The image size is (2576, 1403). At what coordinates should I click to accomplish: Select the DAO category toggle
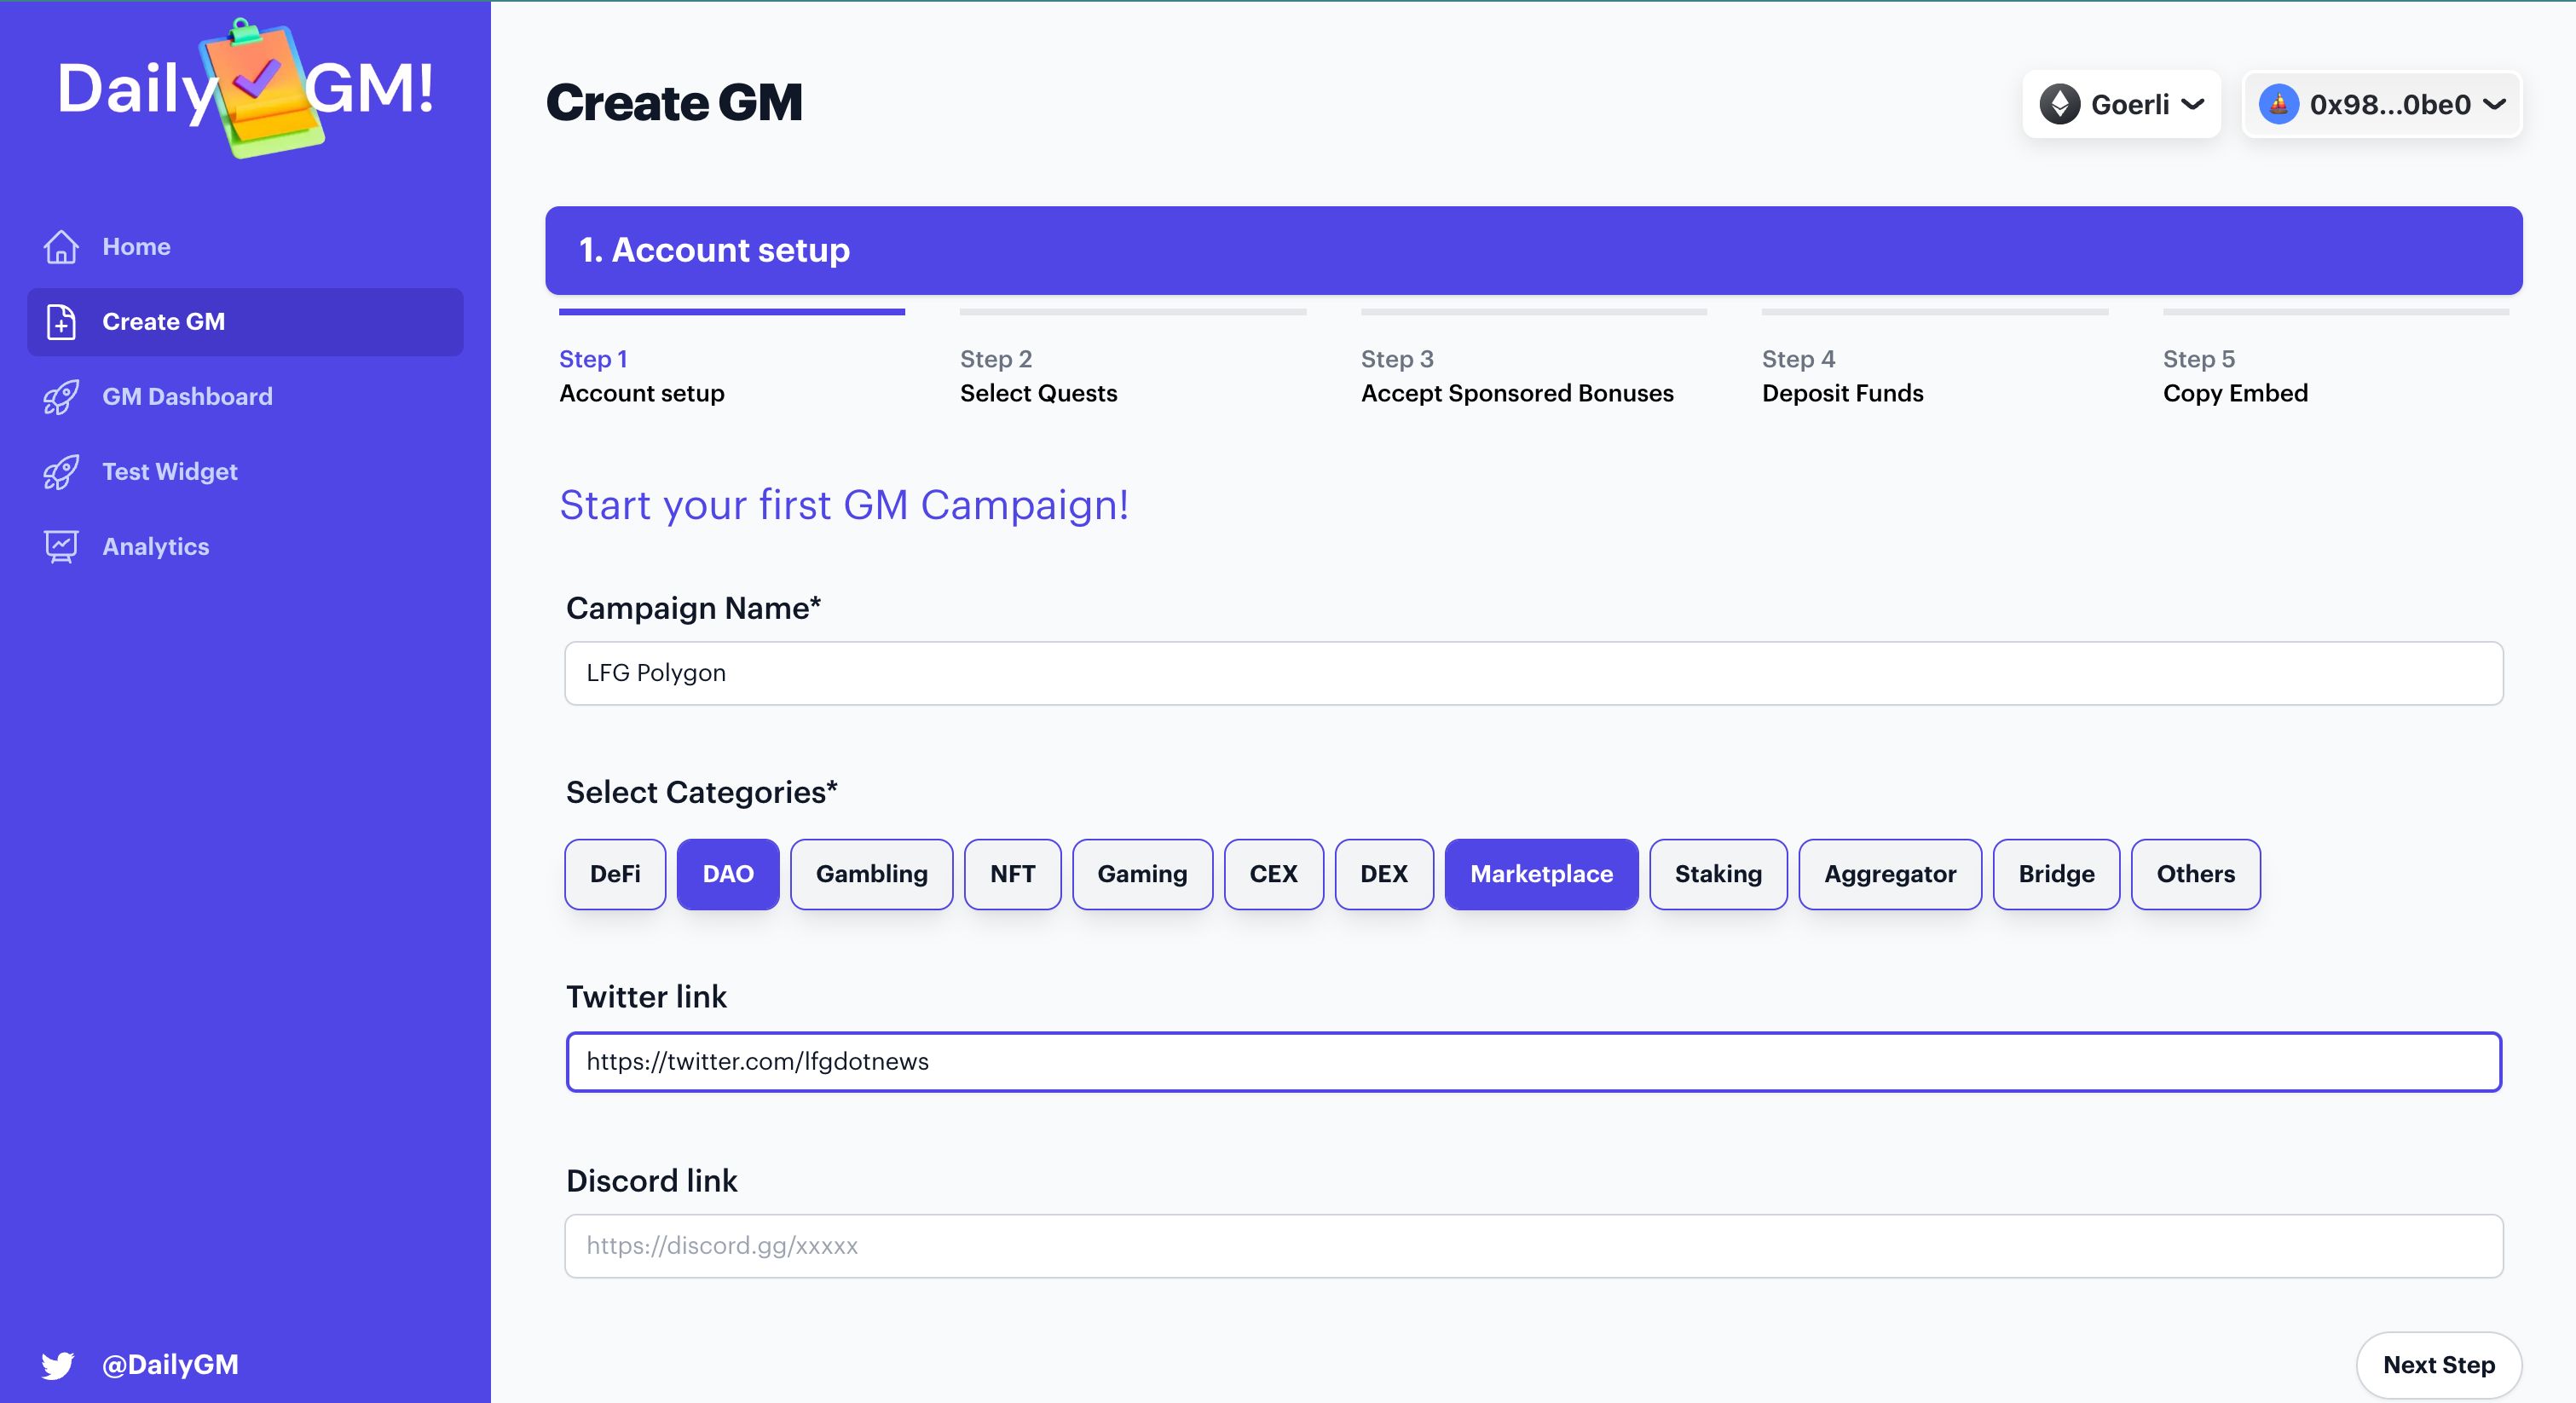coord(725,873)
